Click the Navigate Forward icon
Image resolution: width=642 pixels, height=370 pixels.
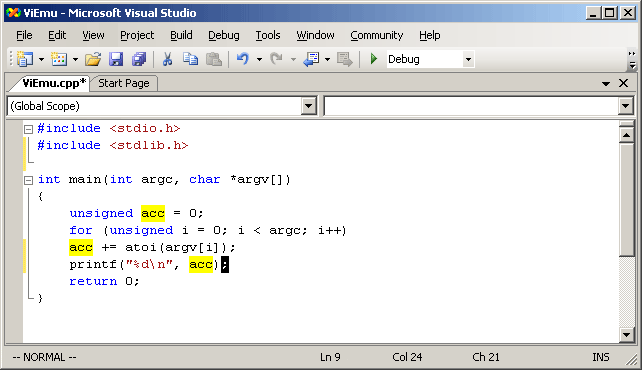[x=345, y=59]
